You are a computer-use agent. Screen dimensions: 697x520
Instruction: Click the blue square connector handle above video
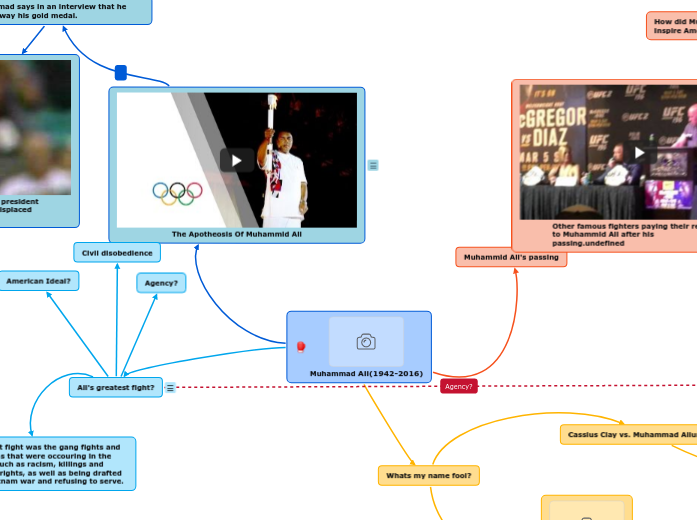click(x=121, y=72)
